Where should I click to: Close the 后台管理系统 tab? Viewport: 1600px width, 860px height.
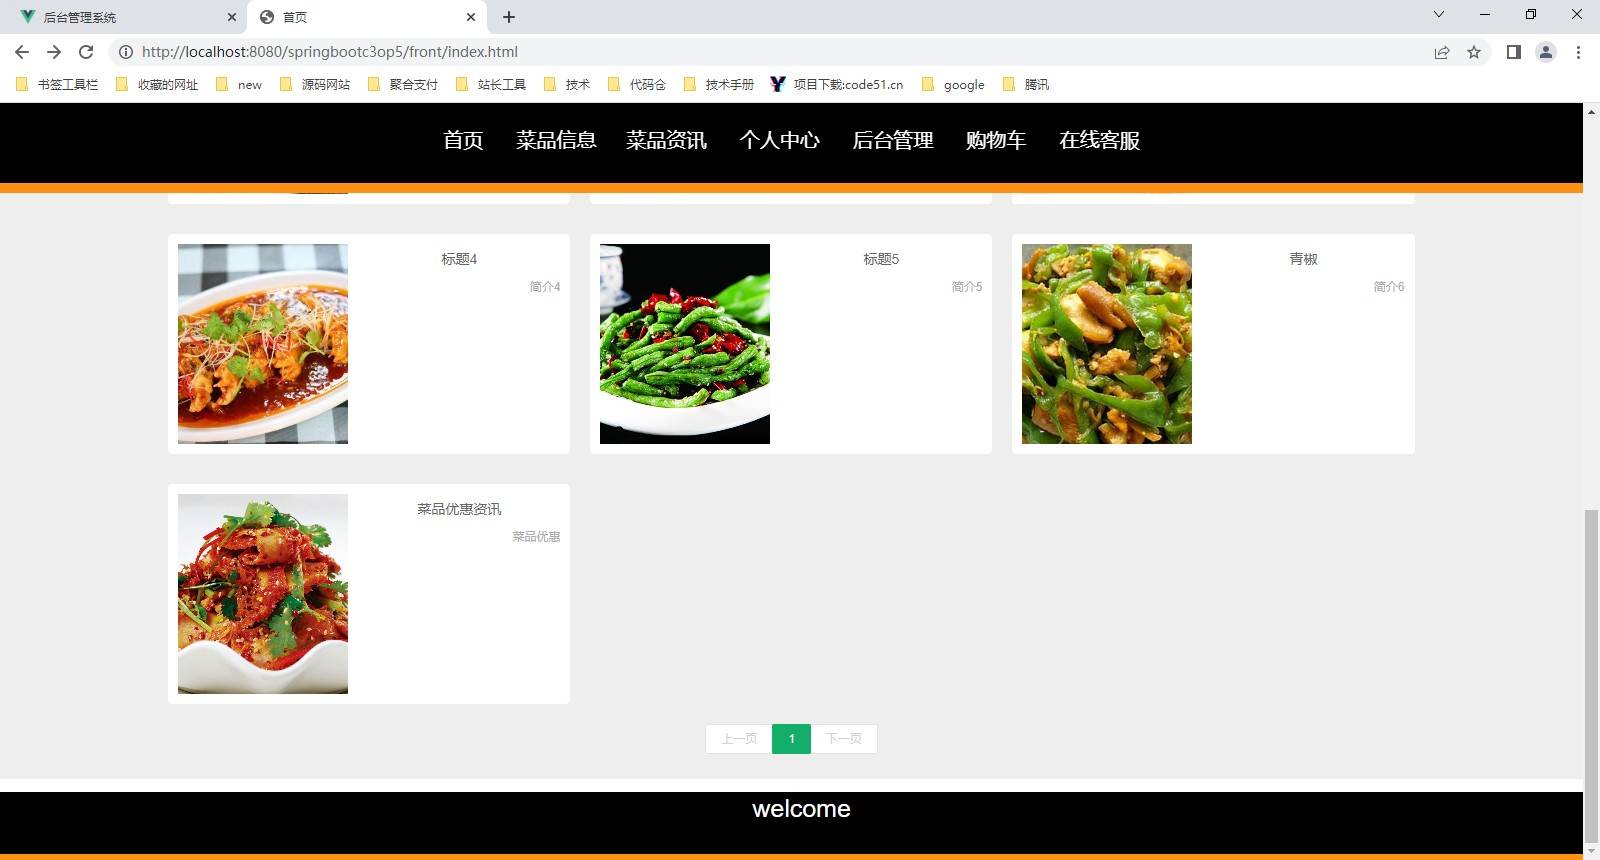click(231, 17)
